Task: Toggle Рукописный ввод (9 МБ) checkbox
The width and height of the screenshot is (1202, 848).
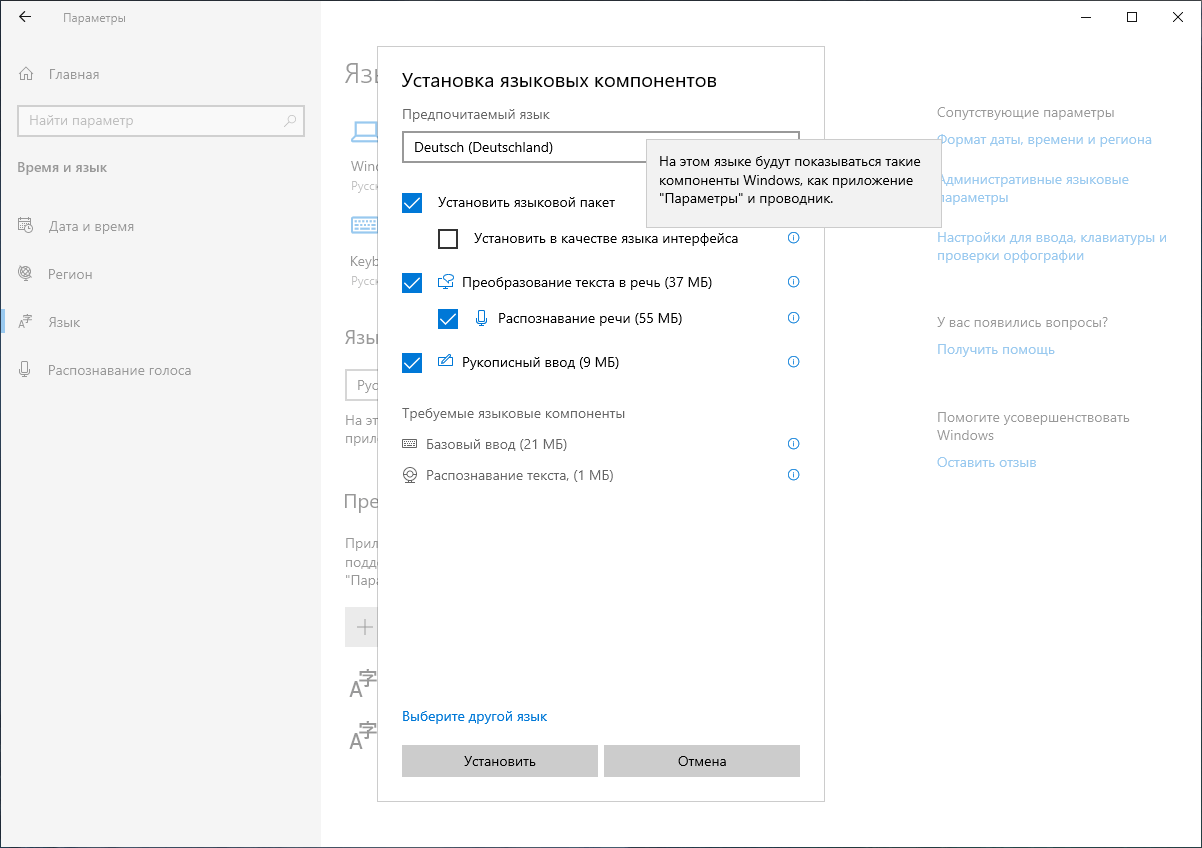Action: (412, 363)
